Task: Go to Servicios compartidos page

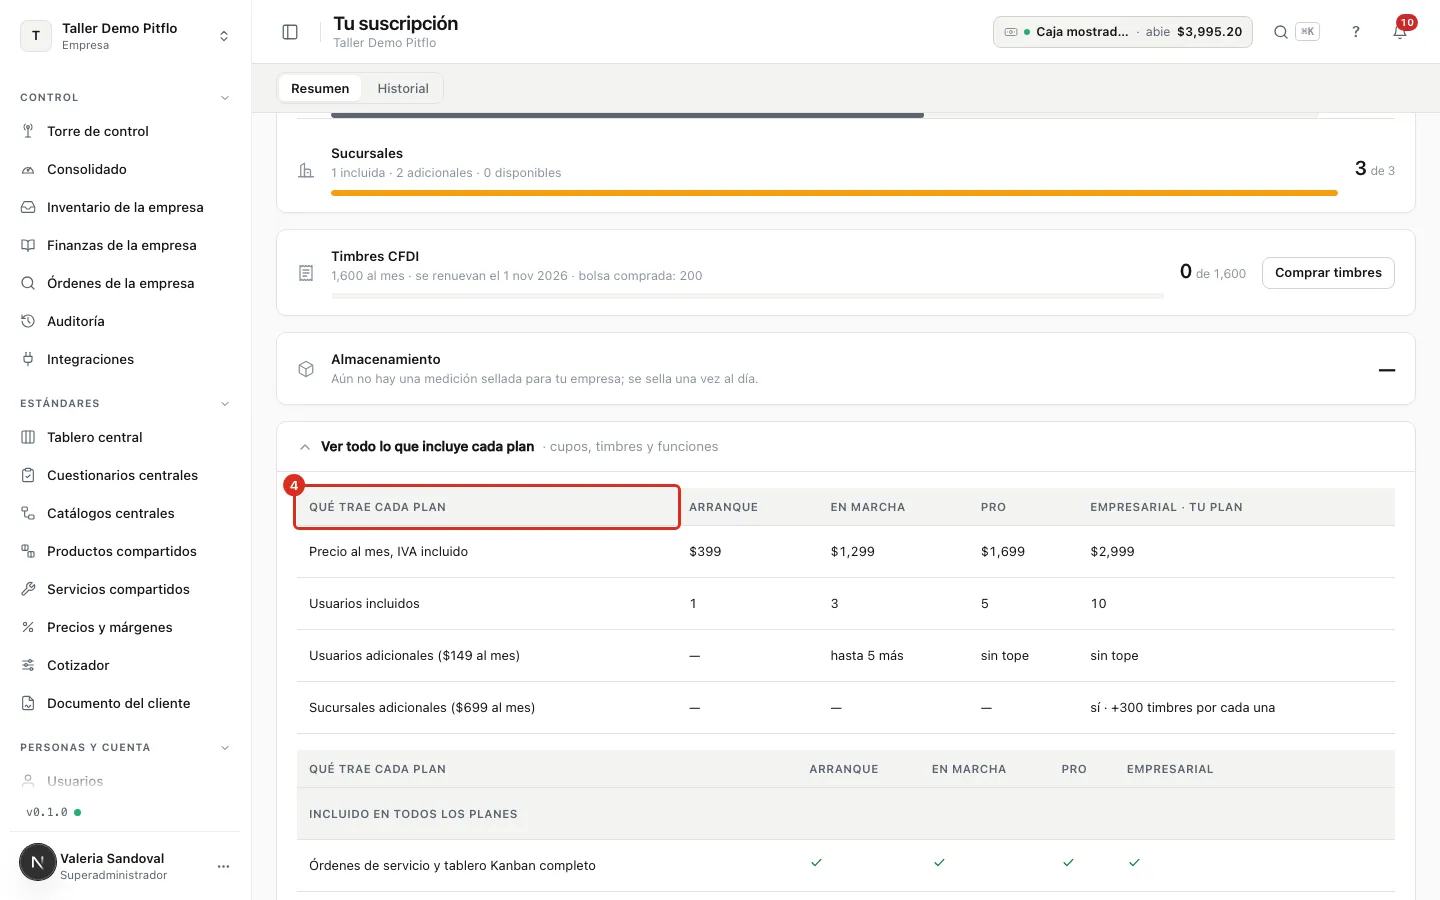Action: coord(118,589)
